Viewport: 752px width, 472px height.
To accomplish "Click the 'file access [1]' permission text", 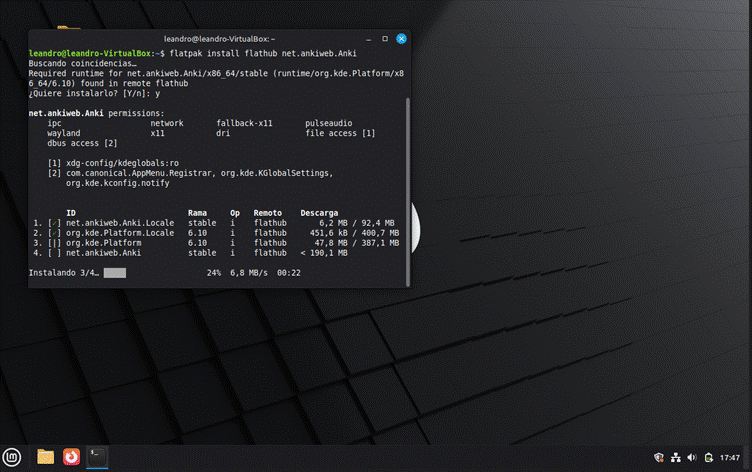I will [340, 133].
